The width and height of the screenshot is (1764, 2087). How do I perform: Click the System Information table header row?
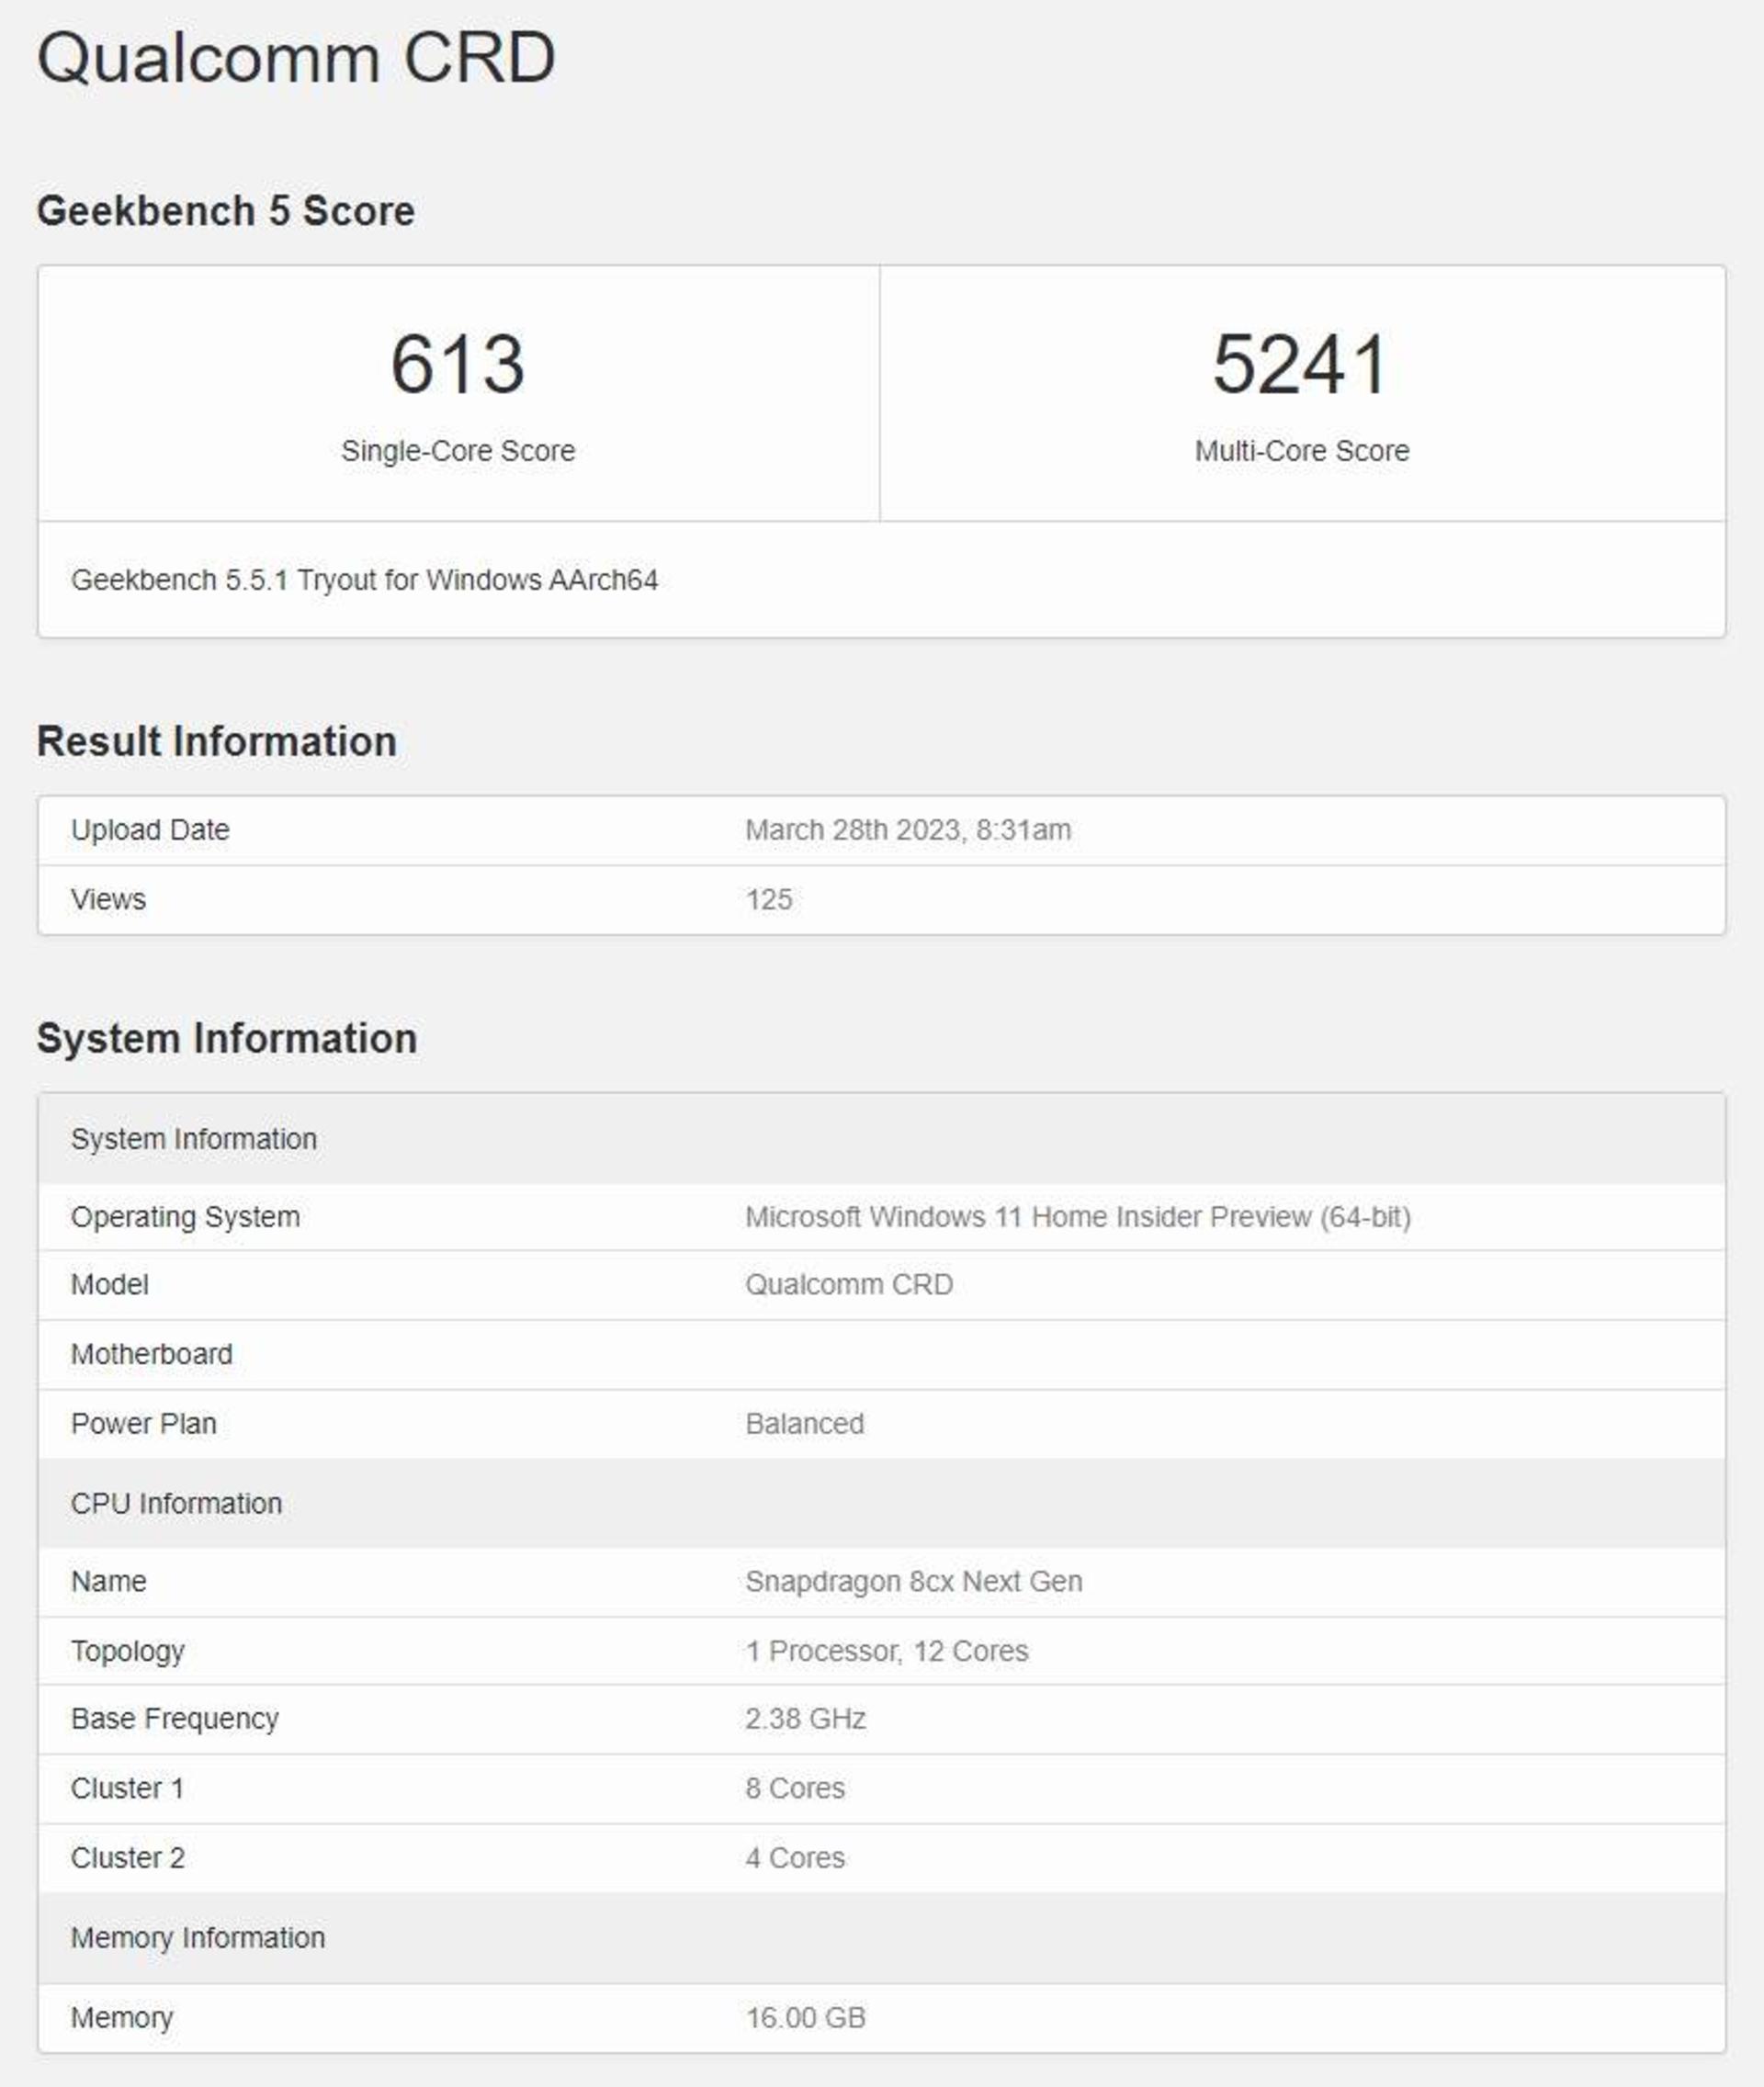point(881,1139)
